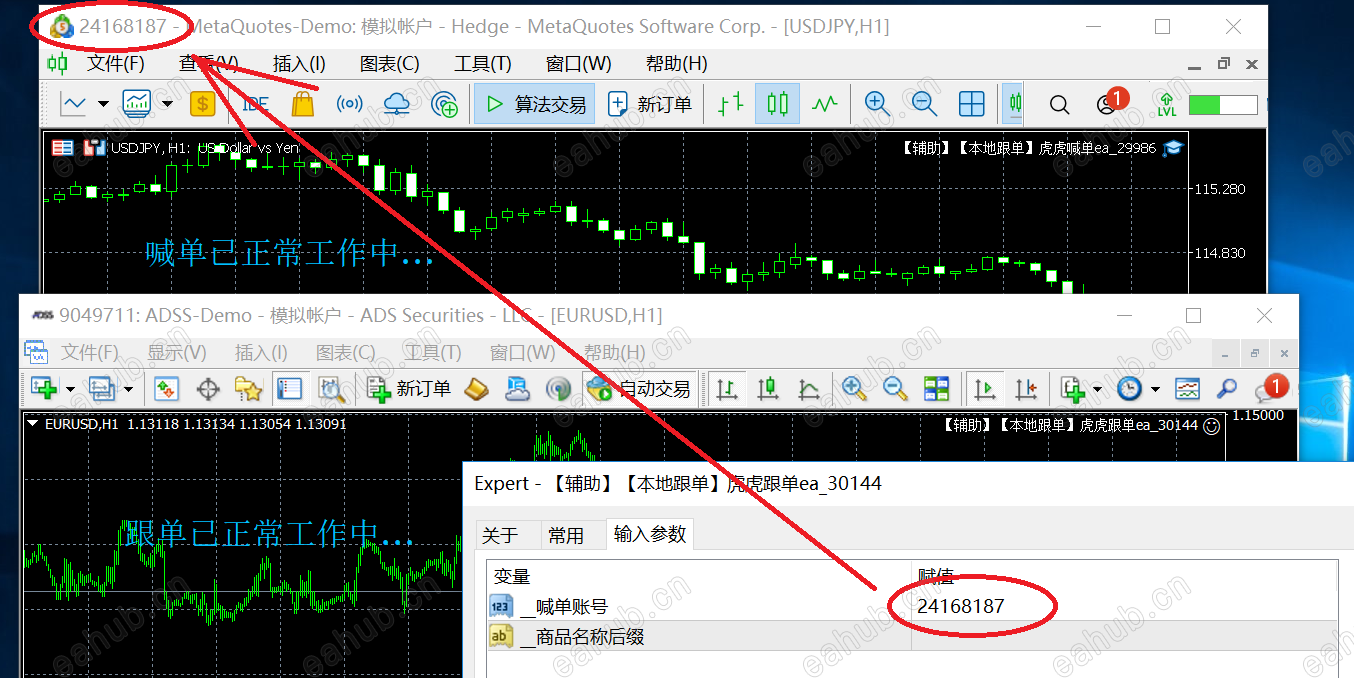
Task: Click the smiley face icon on EURUSD chart
Action: pyautogui.click(x=1211, y=425)
